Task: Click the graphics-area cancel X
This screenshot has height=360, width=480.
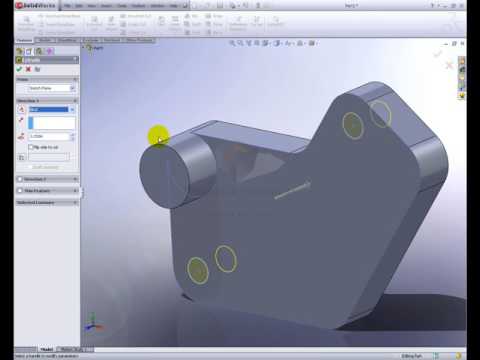Action: 449,65
